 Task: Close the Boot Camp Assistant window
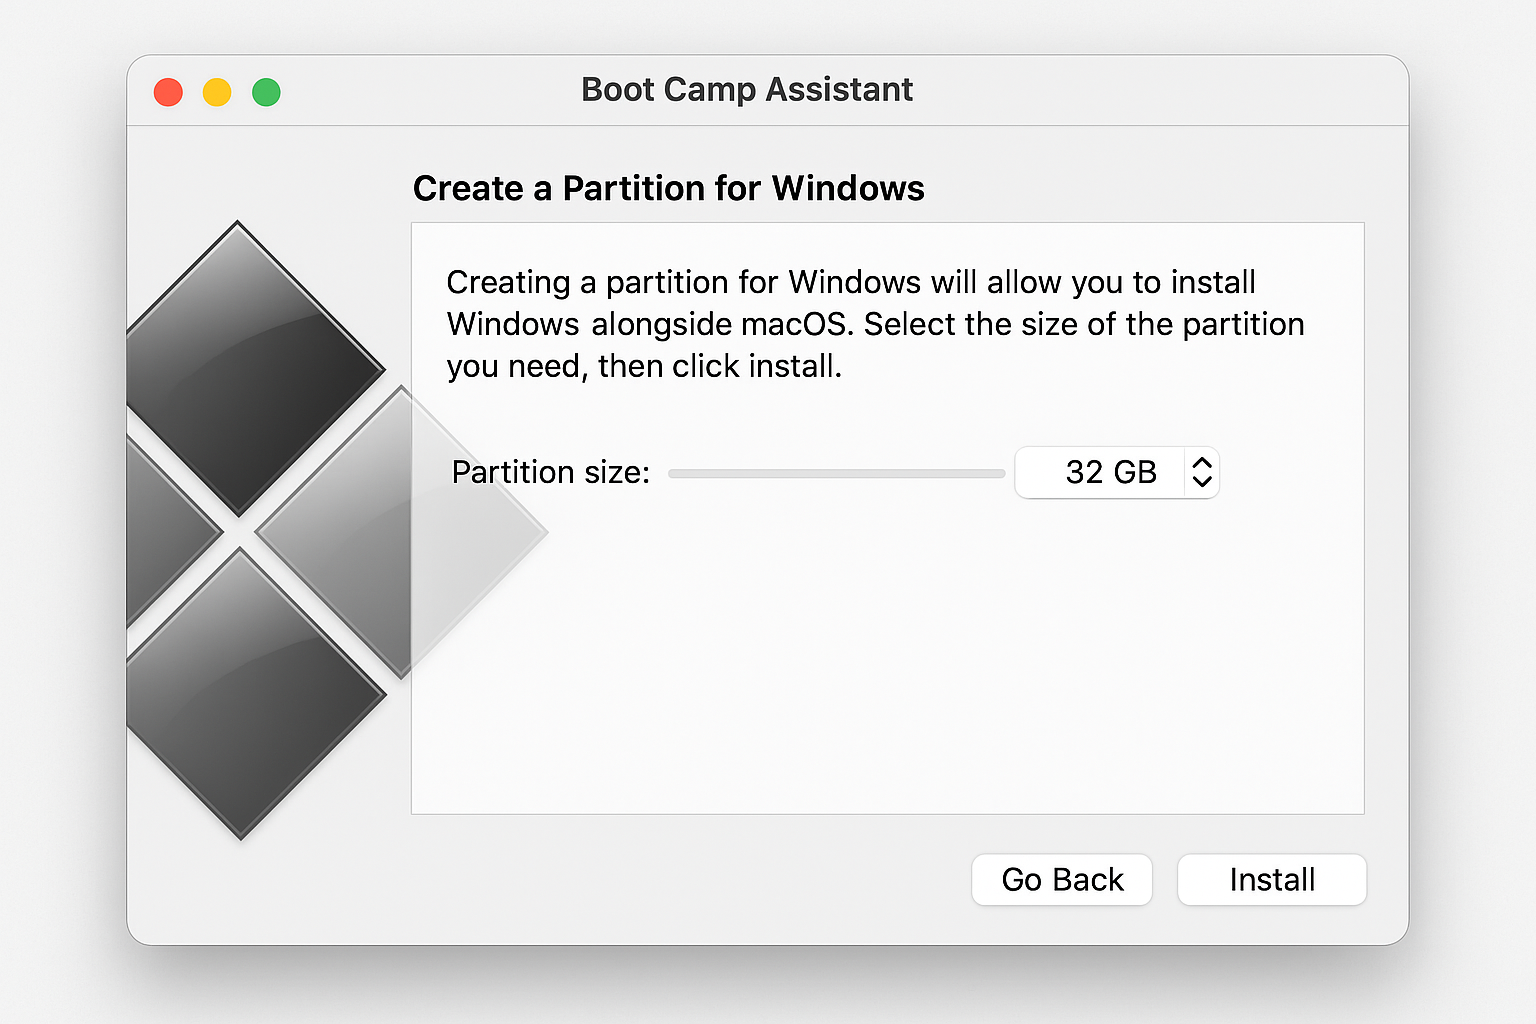tap(168, 92)
